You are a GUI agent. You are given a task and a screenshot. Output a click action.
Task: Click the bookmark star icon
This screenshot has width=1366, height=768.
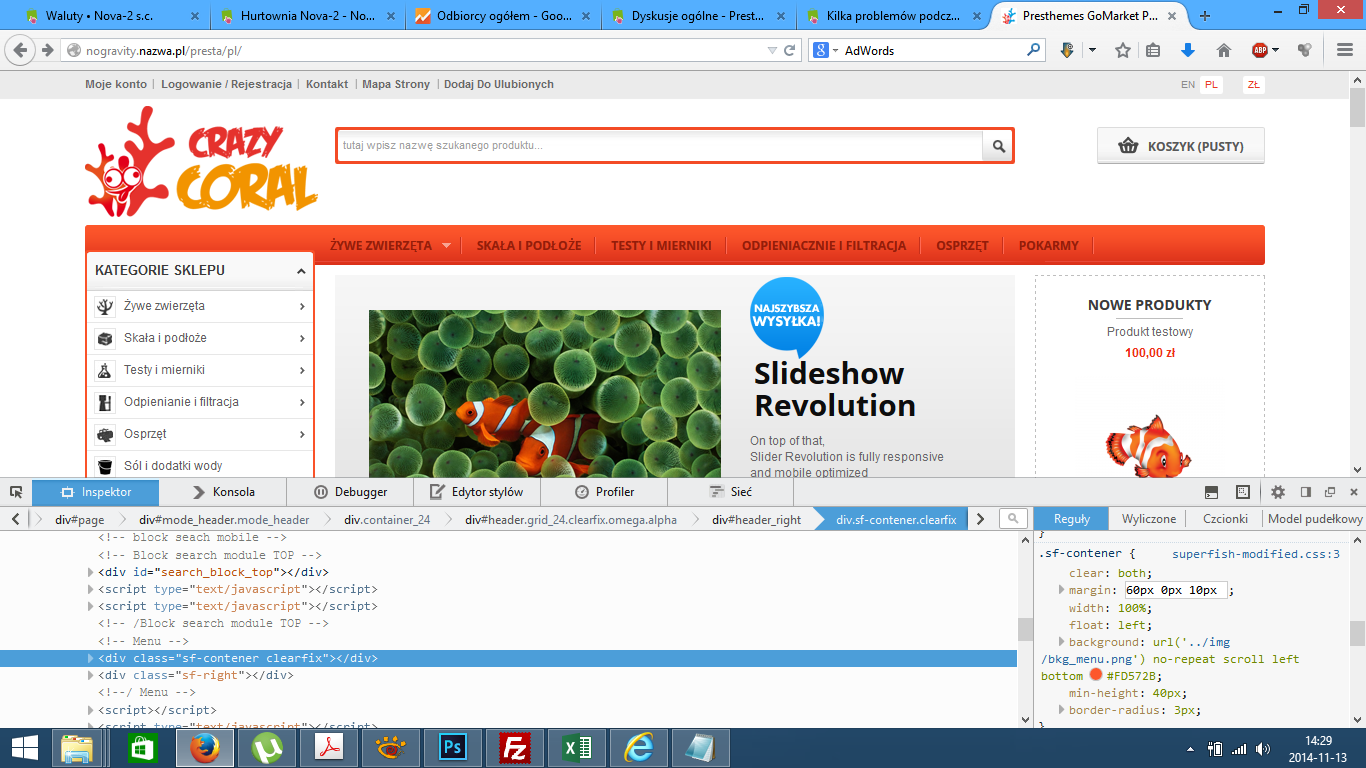(1123, 50)
